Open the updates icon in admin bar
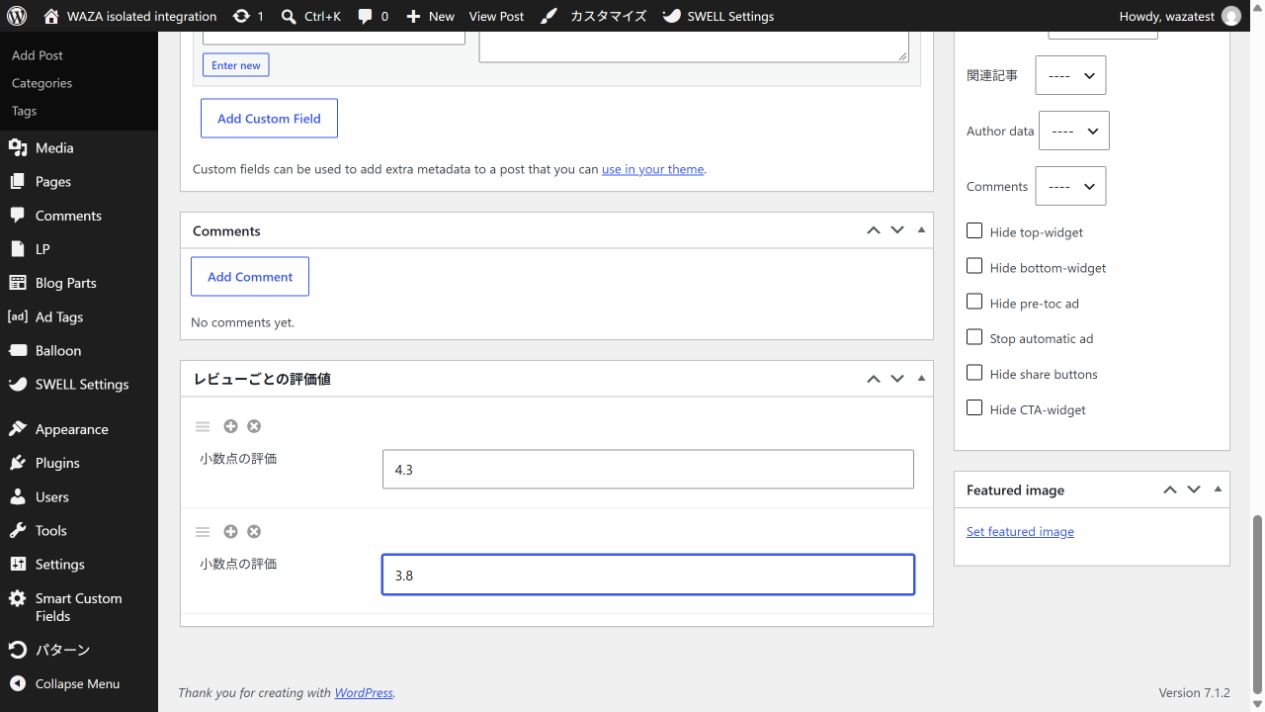The image size is (1265, 712). coord(241,16)
